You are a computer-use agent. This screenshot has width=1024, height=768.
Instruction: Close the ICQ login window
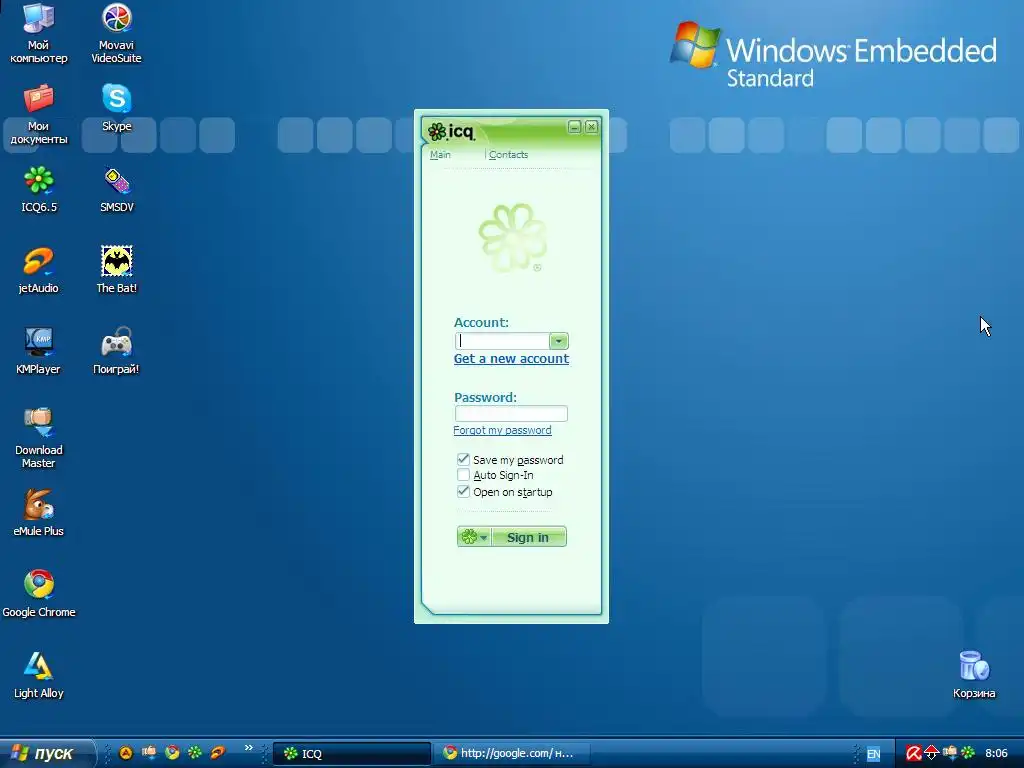(x=591, y=127)
